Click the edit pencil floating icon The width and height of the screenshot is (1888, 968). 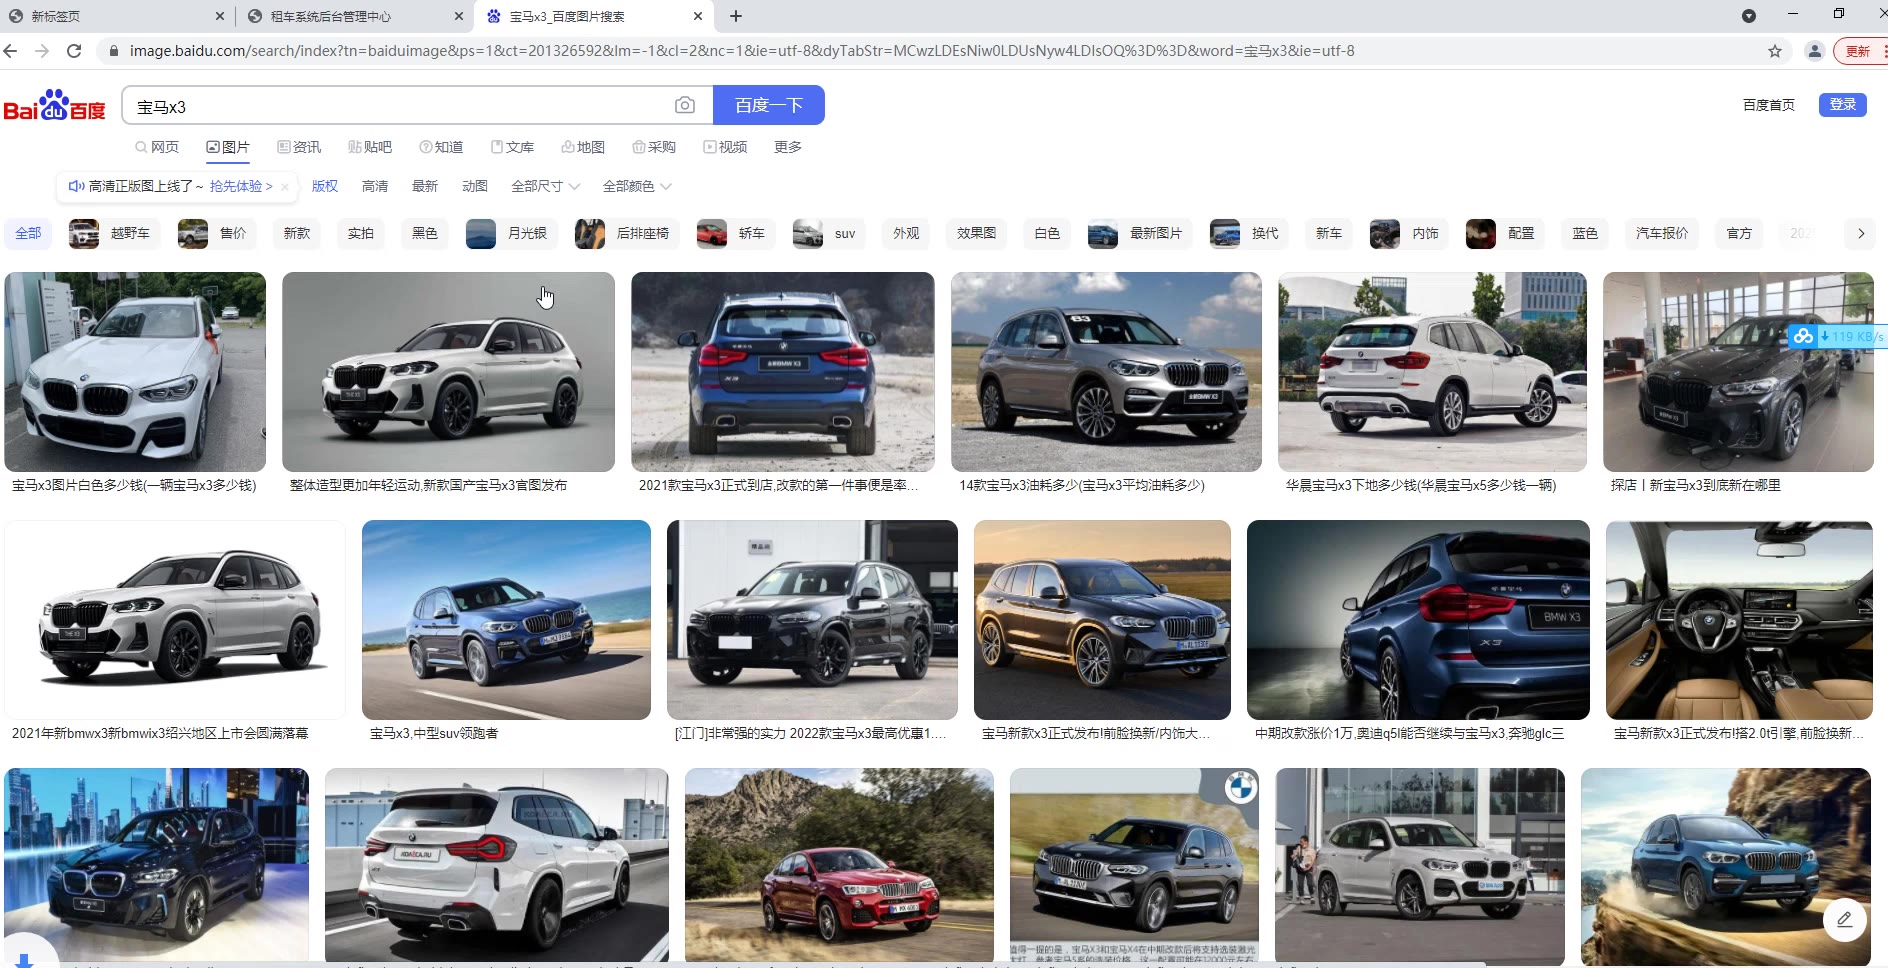tap(1845, 919)
